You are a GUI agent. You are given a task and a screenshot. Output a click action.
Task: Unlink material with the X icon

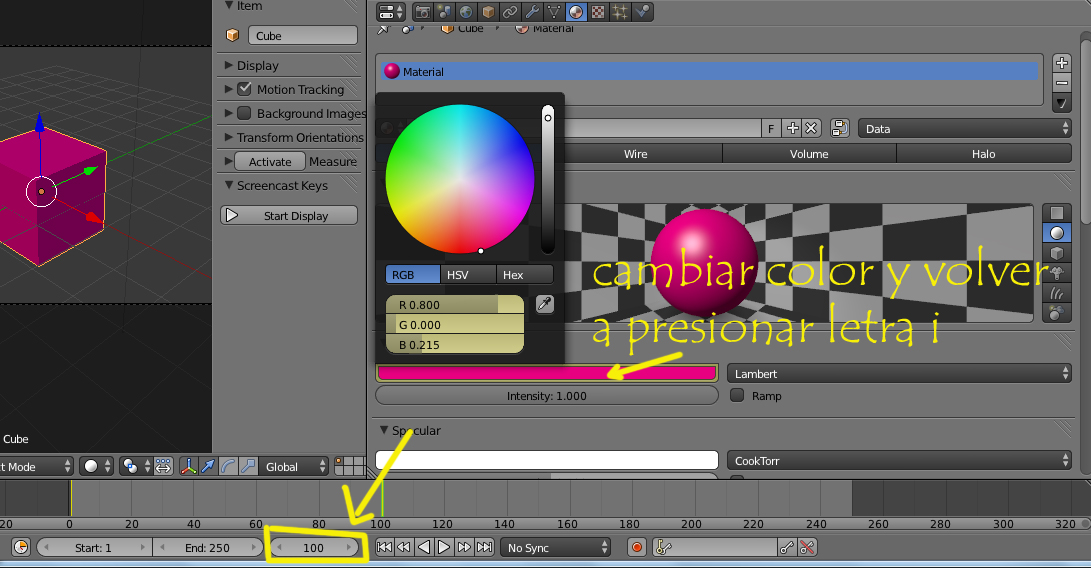pos(811,128)
